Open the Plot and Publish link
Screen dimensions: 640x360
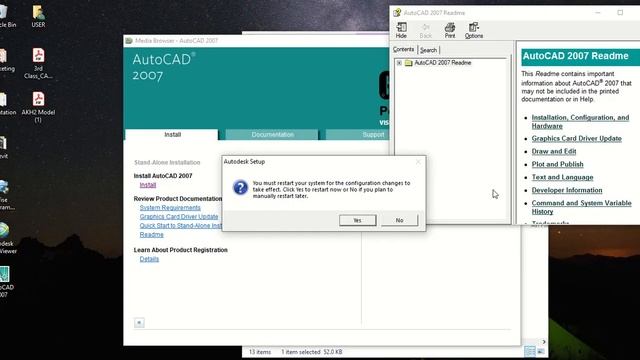(558, 164)
